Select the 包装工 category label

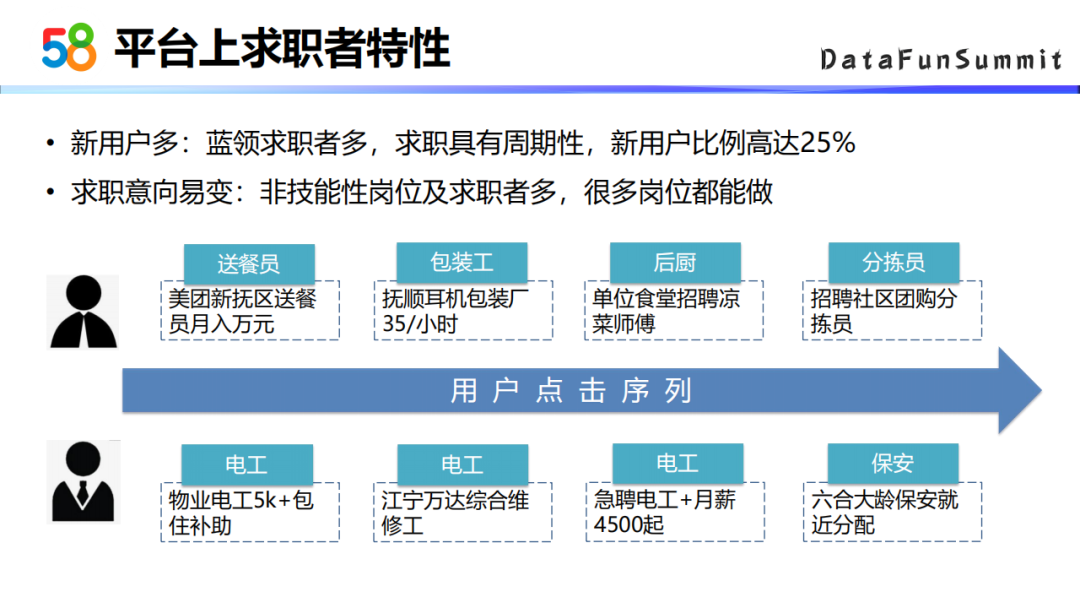[461, 262]
